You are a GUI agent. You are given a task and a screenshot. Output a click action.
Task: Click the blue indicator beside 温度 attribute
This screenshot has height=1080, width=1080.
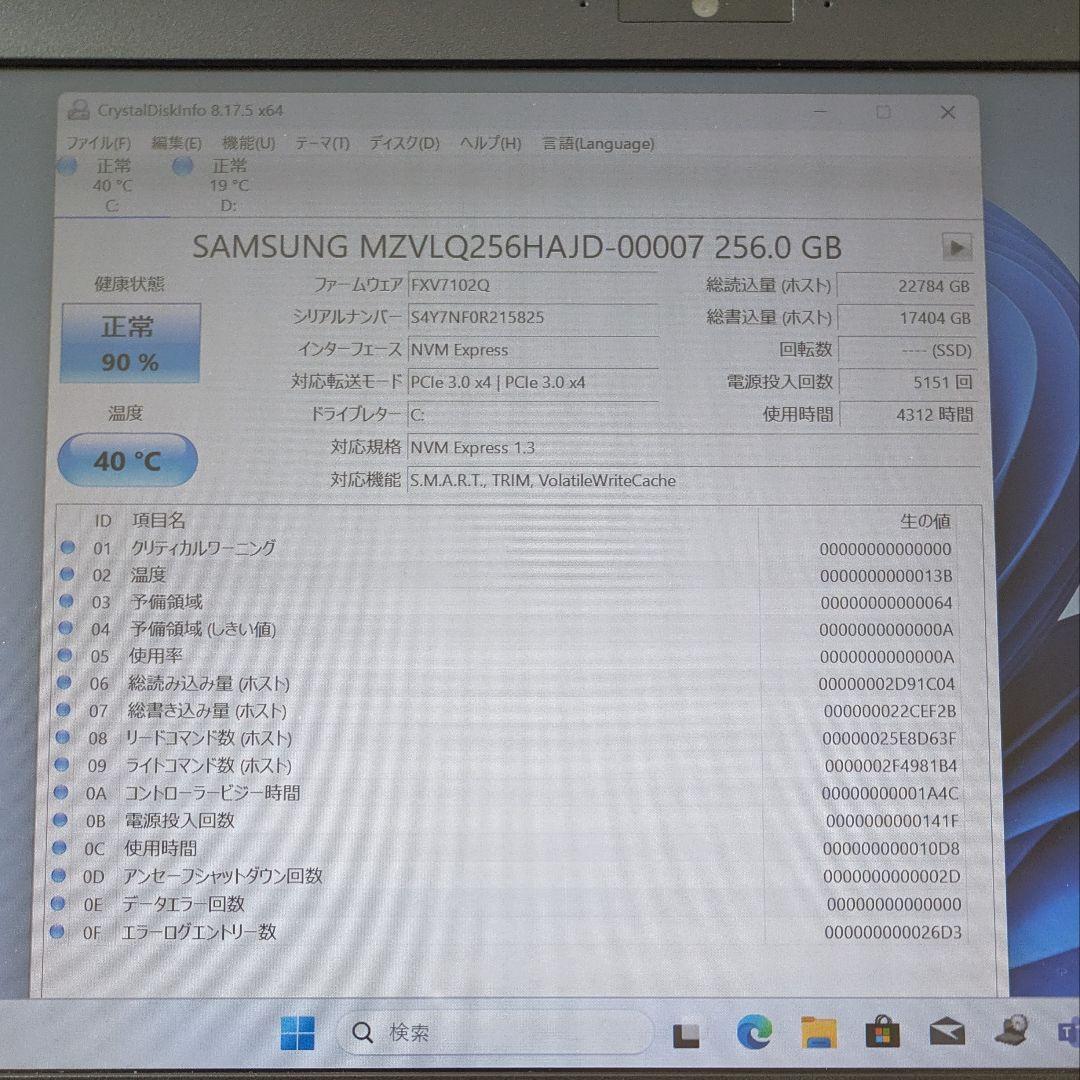click(x=68, y=575)
